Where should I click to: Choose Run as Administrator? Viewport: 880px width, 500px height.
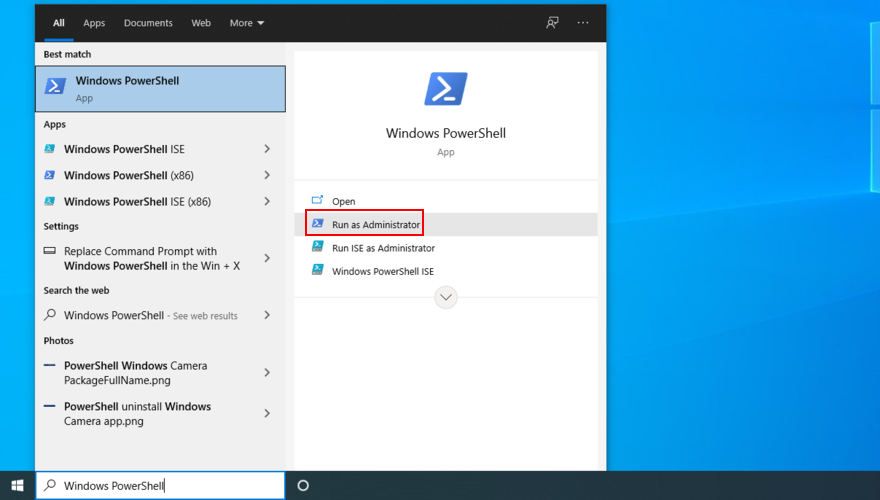pos(446,224)
